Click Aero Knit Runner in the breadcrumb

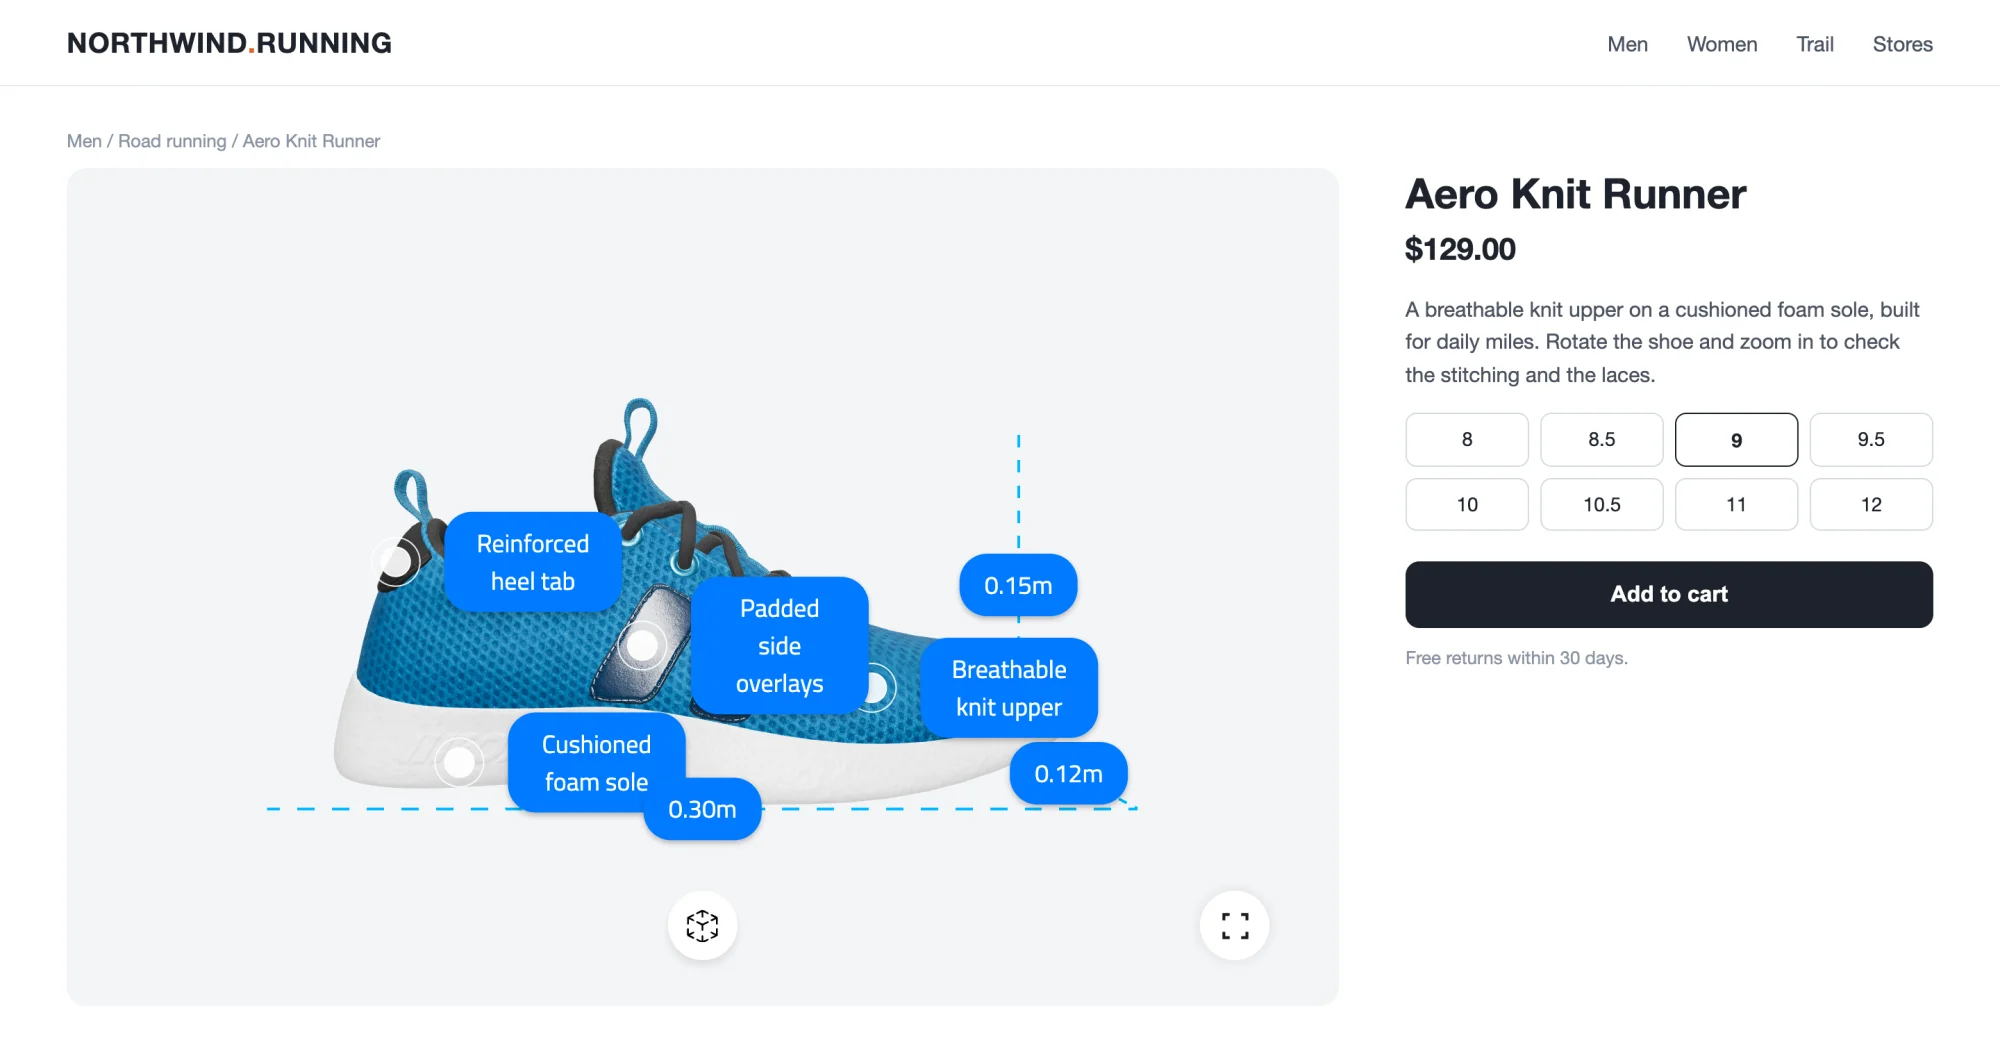click(x=311, y=141)
